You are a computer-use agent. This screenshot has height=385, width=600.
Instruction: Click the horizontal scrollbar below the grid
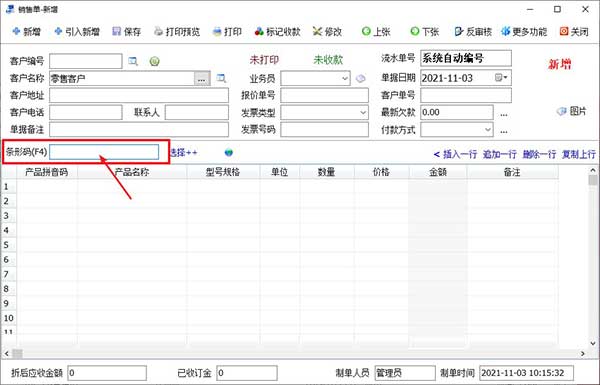(295, 354)
